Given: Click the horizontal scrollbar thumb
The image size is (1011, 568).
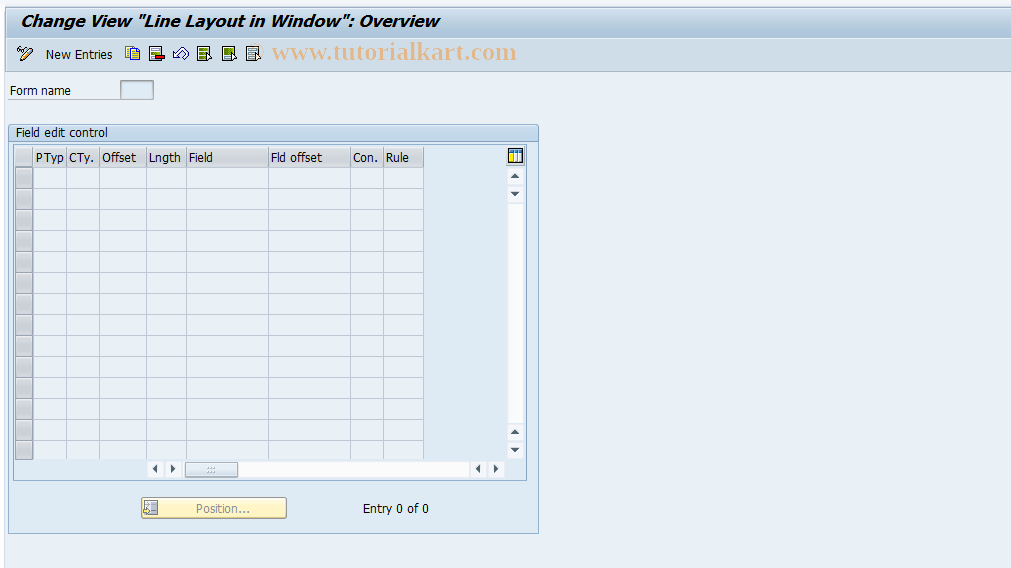Looking at the screenshot, I should [x=211, y=469].
